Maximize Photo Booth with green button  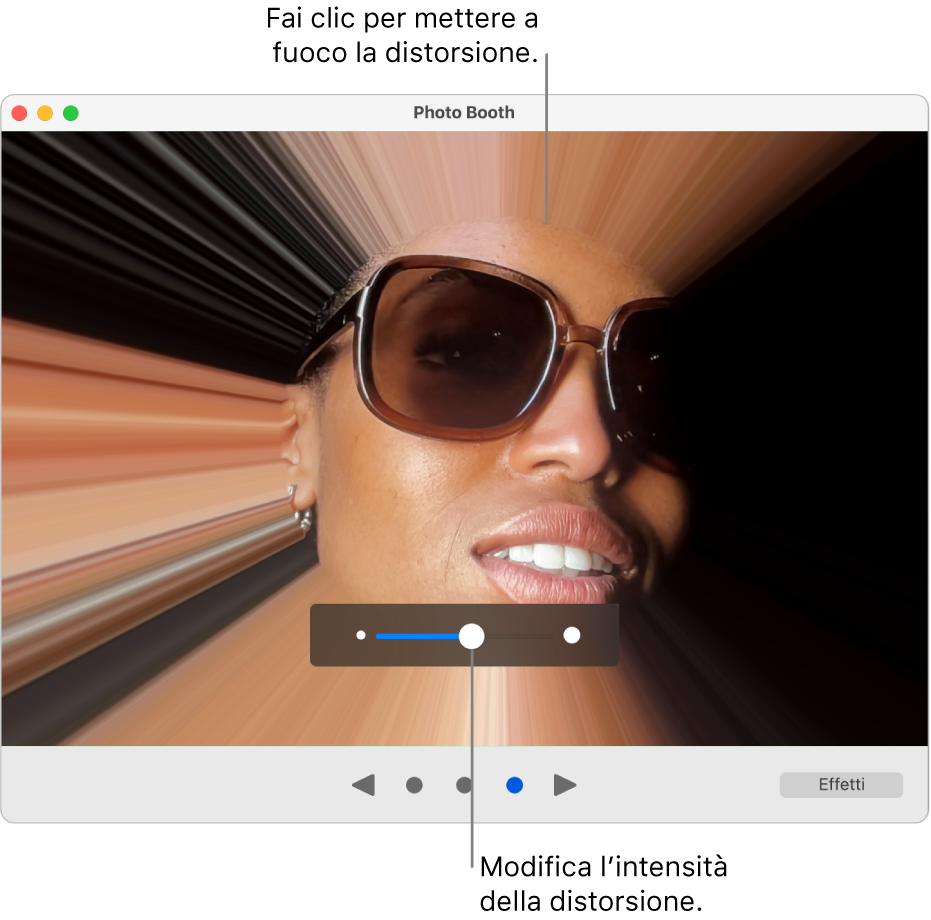(x=71, y=113)
